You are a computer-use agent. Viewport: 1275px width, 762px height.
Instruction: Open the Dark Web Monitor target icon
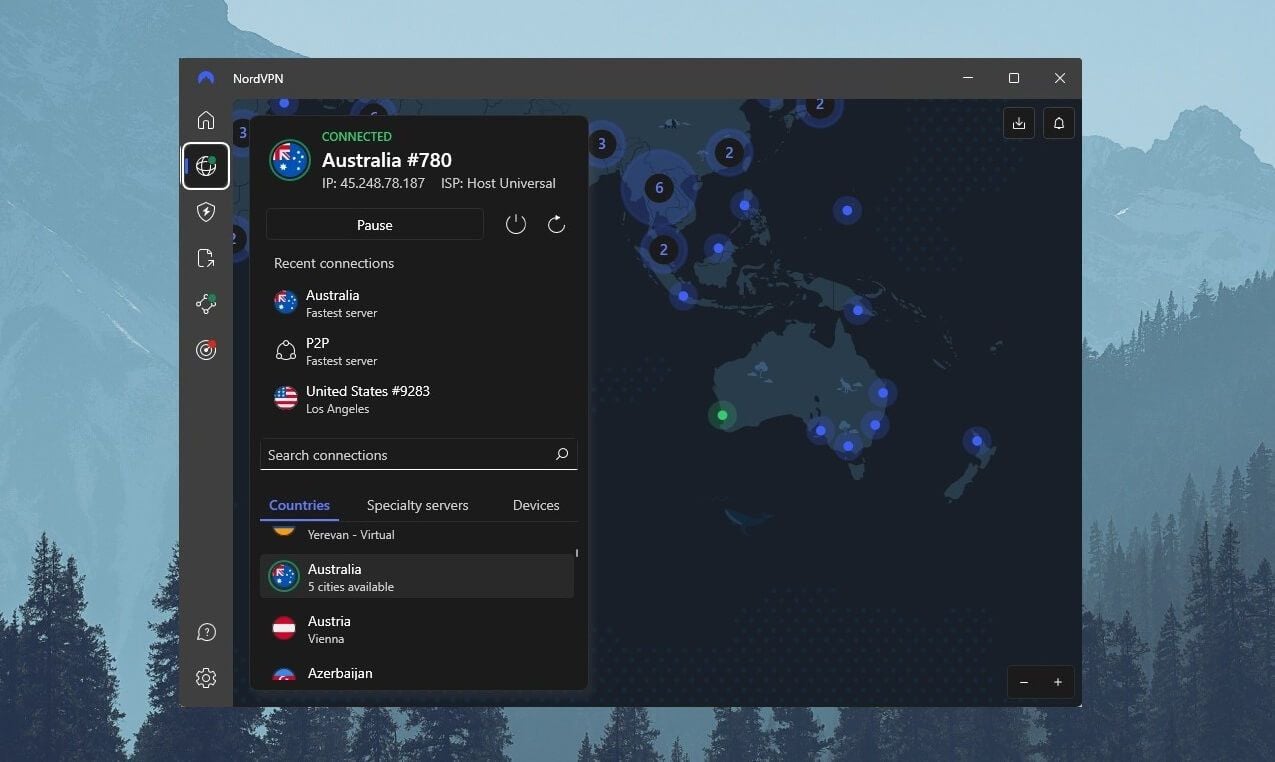click(206, 350)
